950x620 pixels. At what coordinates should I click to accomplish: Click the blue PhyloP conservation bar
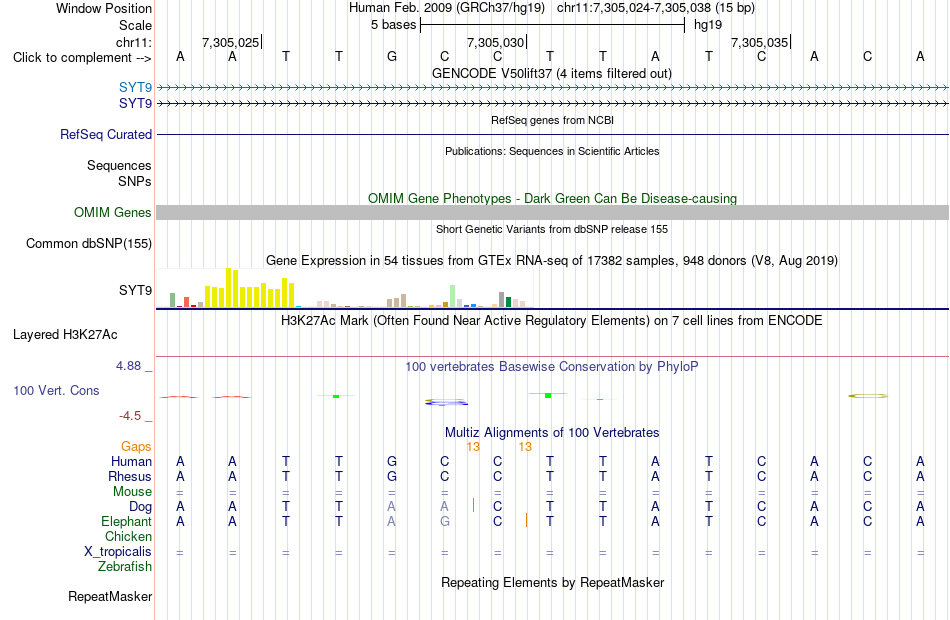pyautogui.click(x=447, y=404)
